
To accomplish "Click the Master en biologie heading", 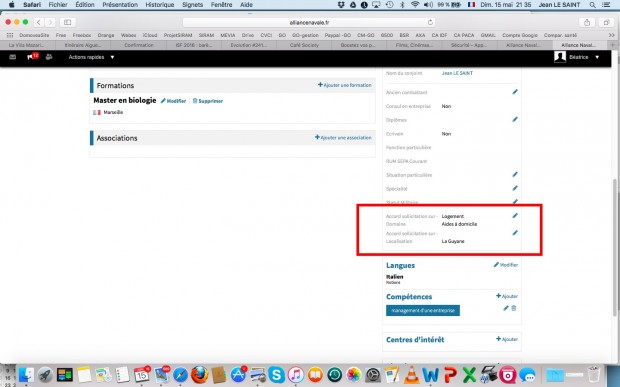I will point(125,100).
